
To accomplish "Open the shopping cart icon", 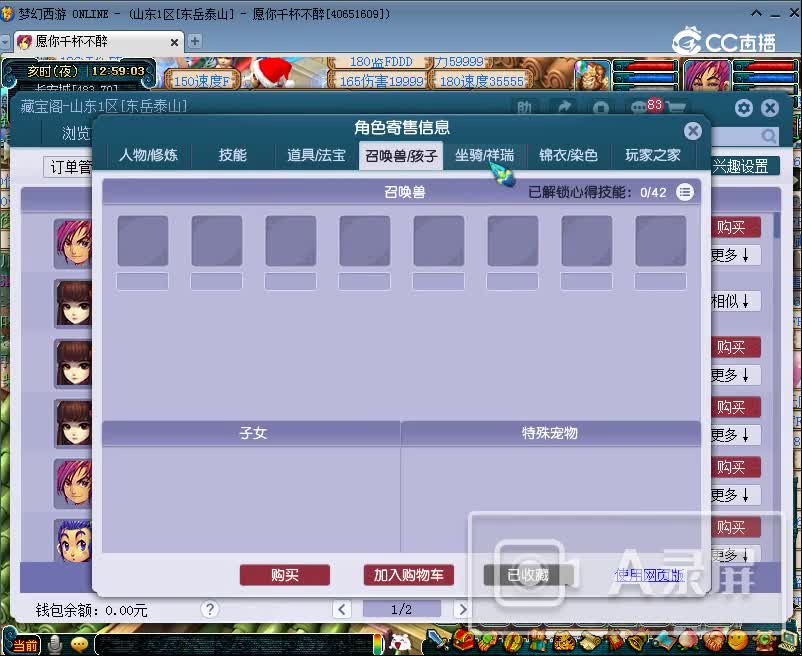I will pyautogui.click(x=676, y=108).
